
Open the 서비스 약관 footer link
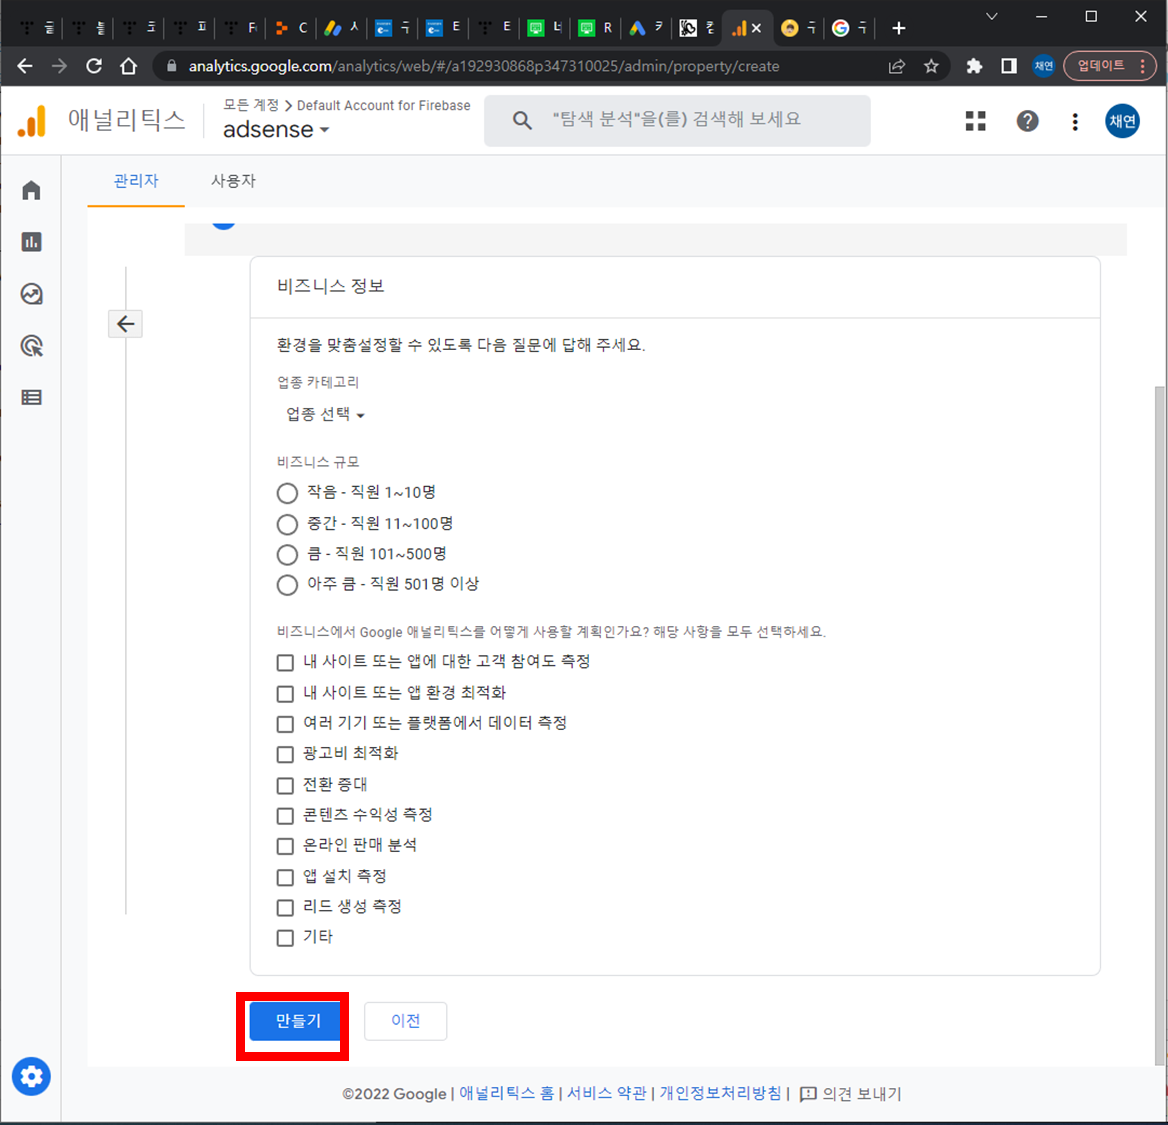pos(606,1094)
